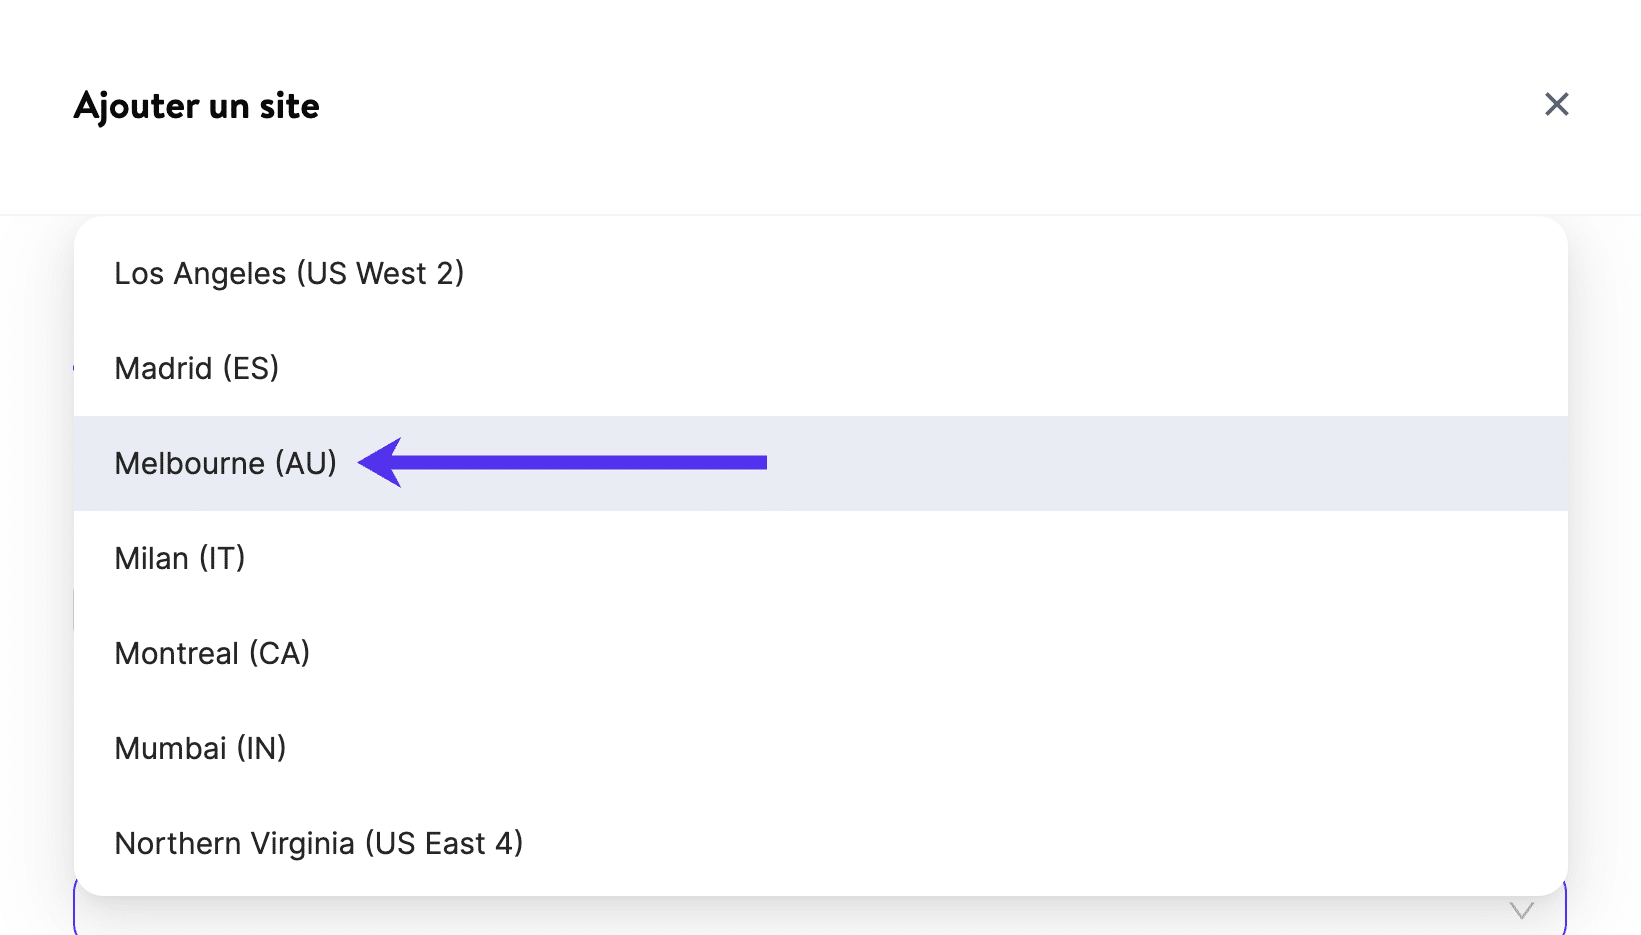The width and height of the screenshot is (1641, 935).
Task: Select Milan (IT) data center
Action: coord(180,558)
